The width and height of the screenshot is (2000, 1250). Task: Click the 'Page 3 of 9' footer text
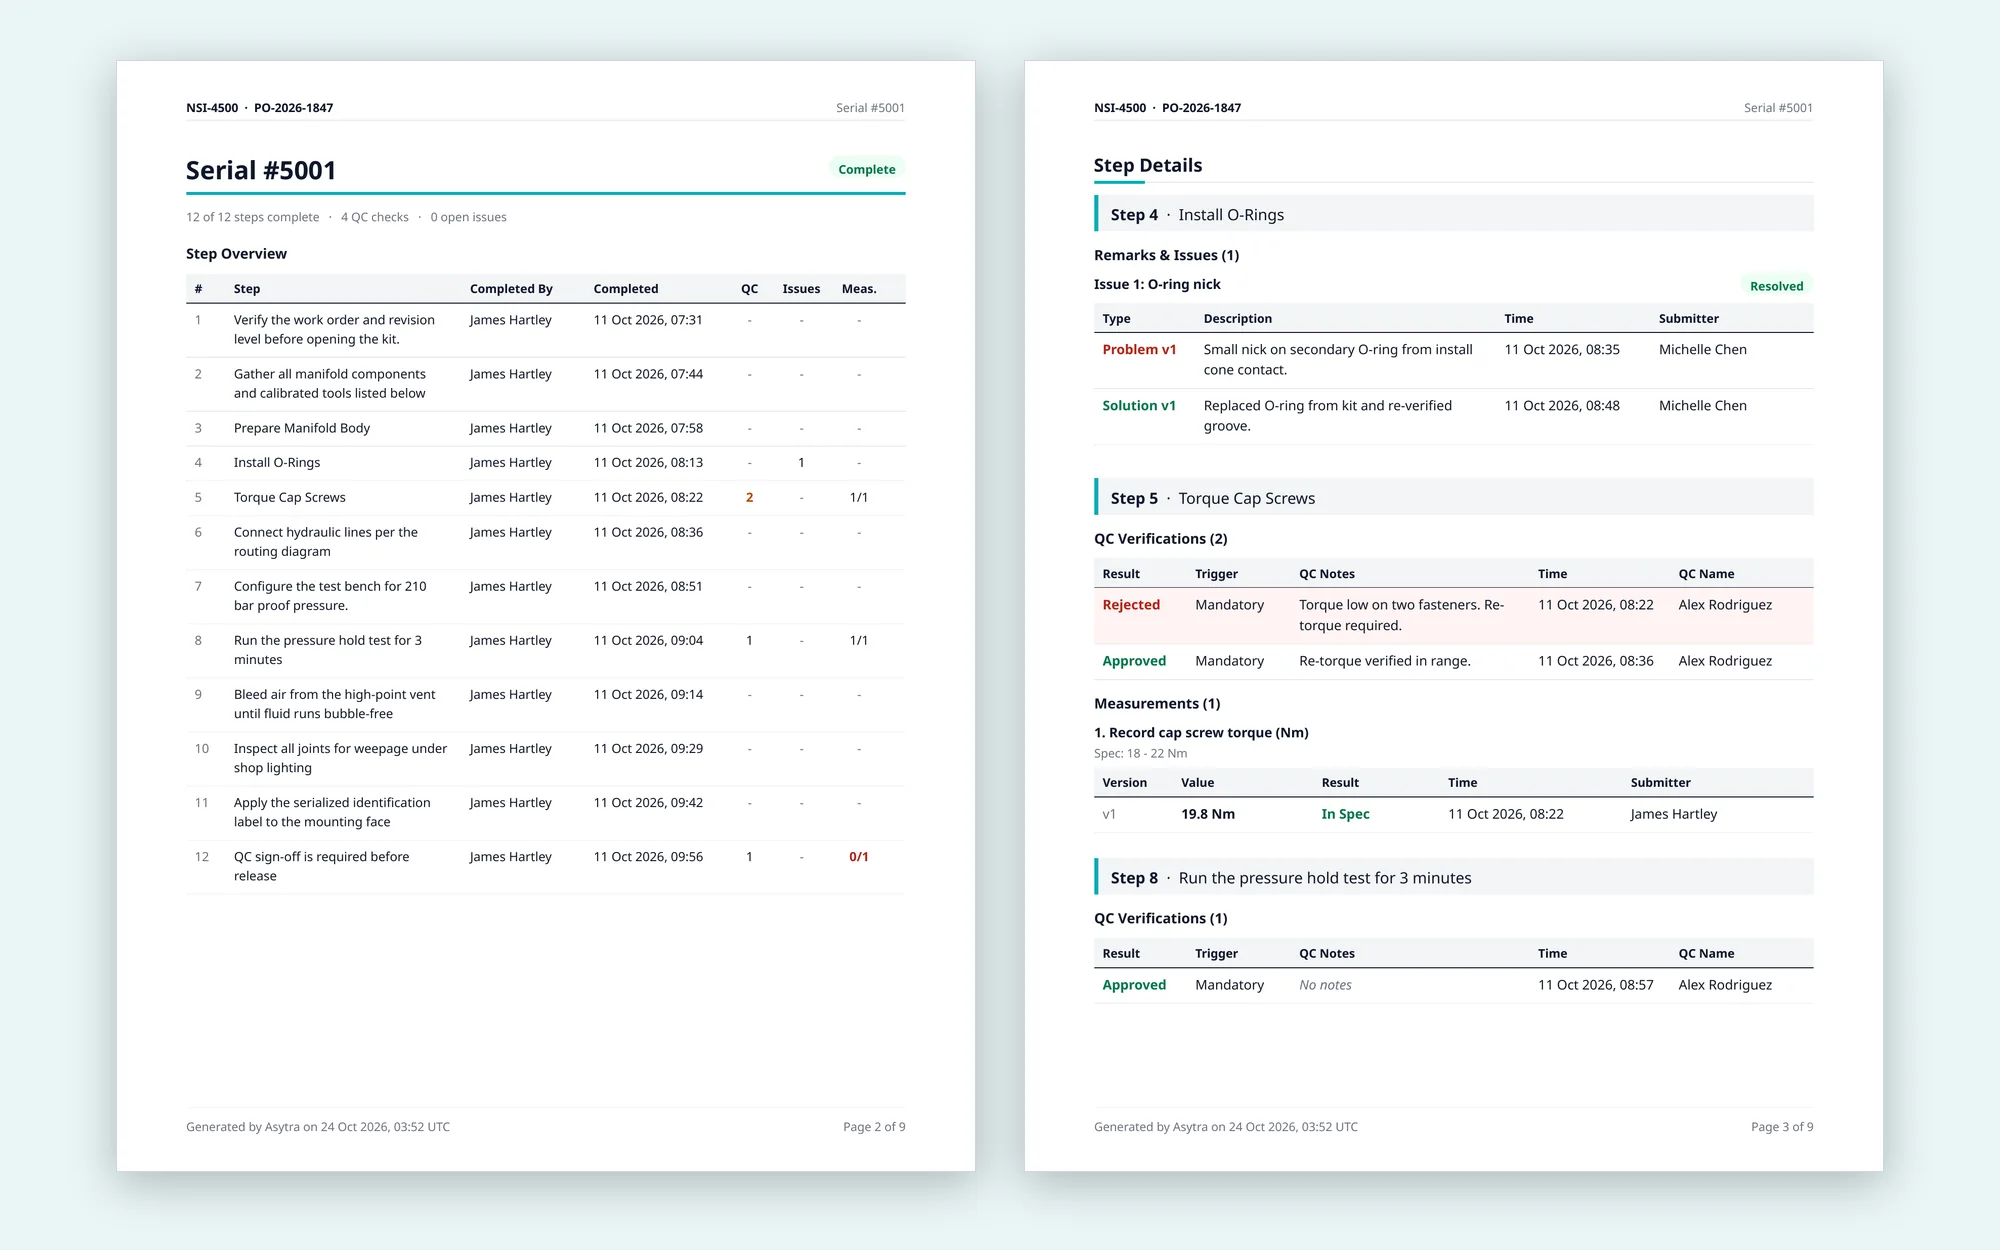(x=1782, y=1127)
